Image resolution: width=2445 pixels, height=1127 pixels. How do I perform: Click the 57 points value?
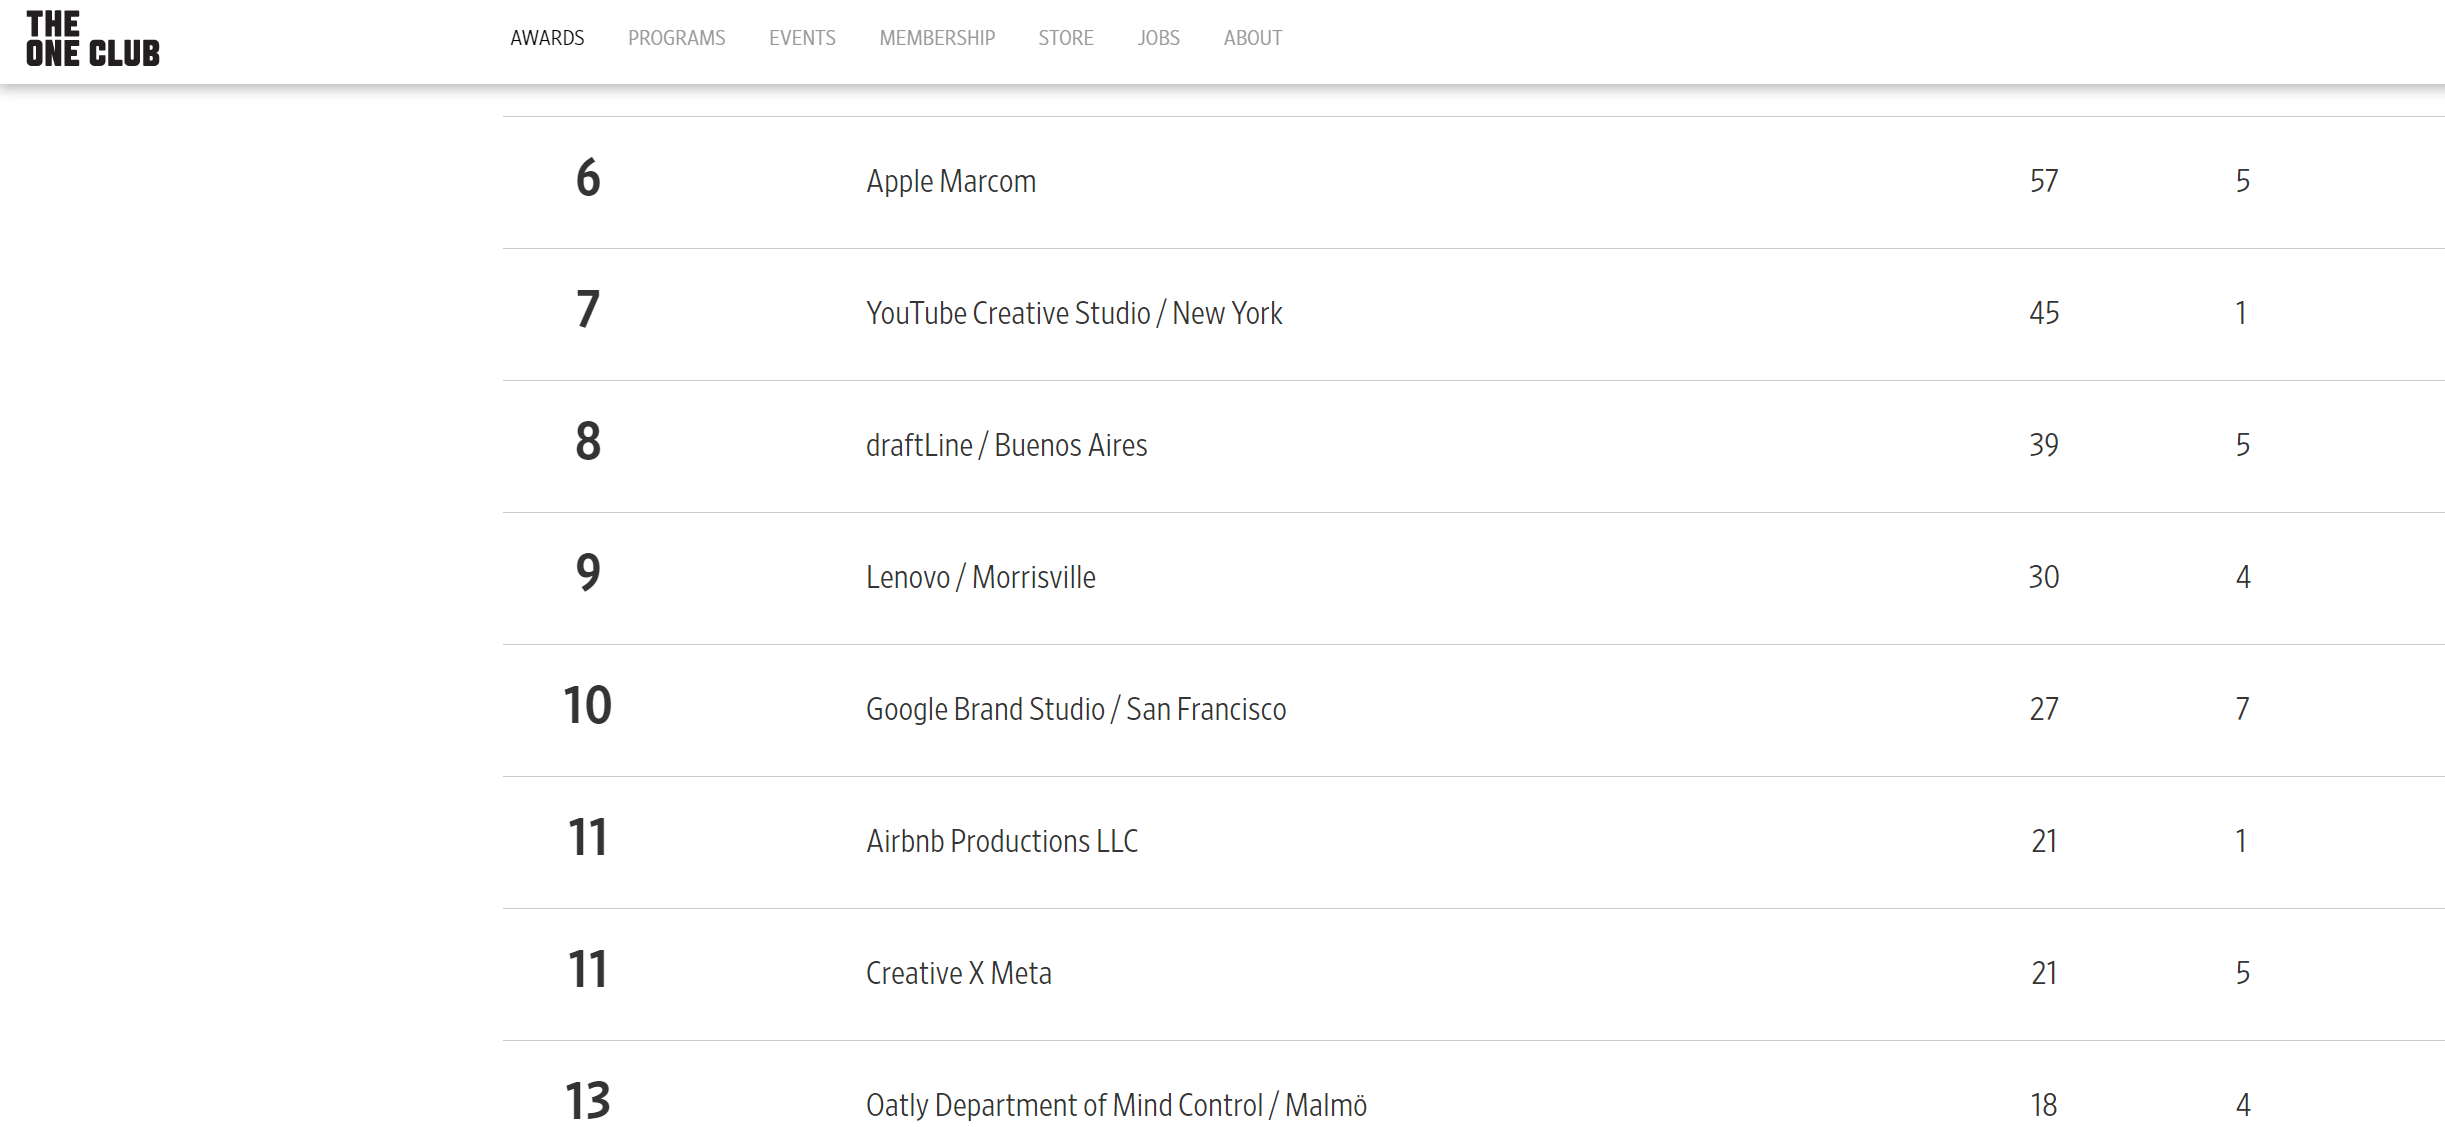pyautogui.click(x=2044, y=182)
